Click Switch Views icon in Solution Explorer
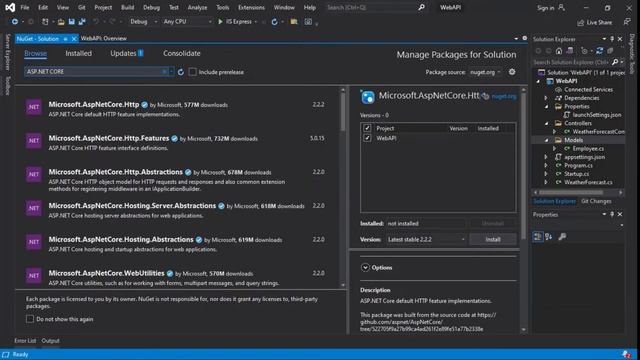The height and width of the screenshot is (360, 640). tap(569, 51)
